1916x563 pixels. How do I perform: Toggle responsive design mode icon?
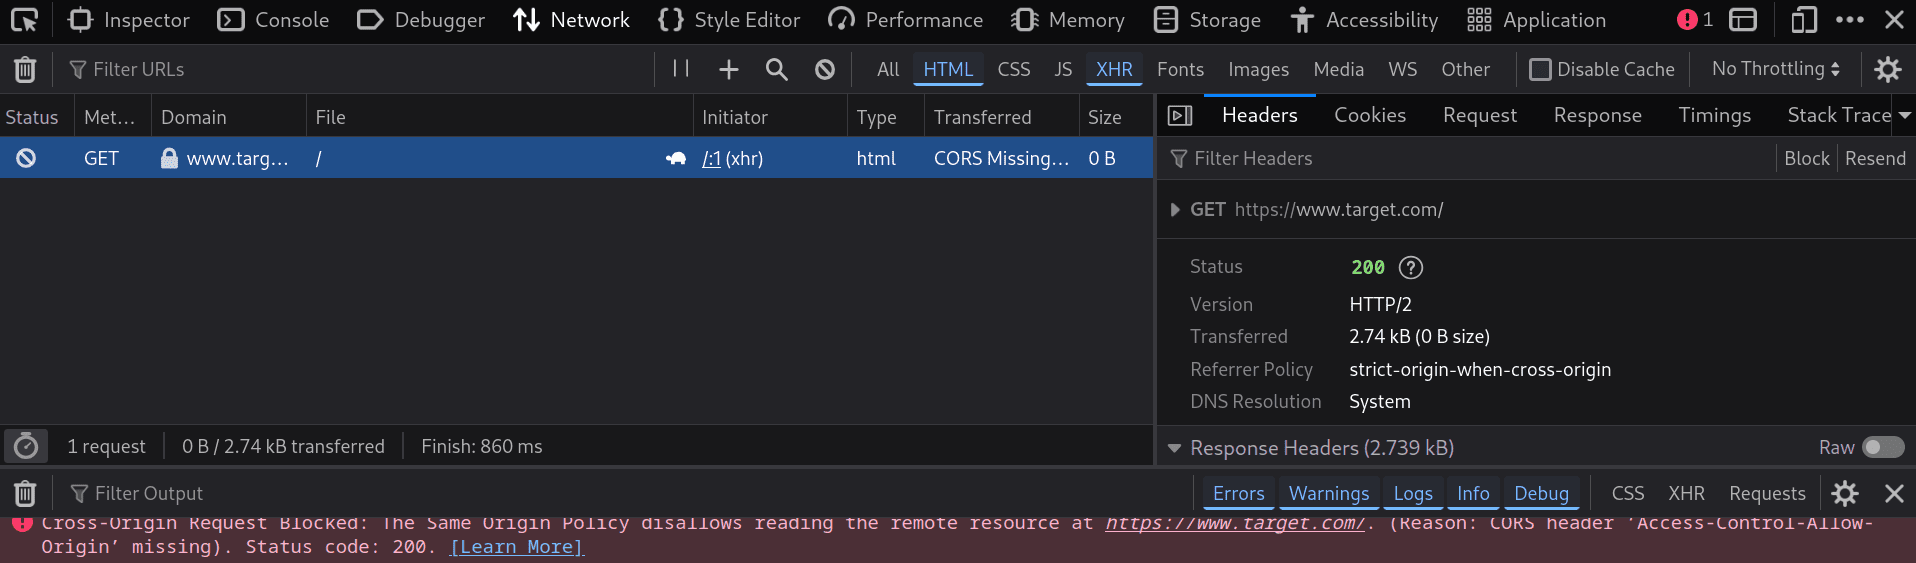click(x=1803, y=20)
